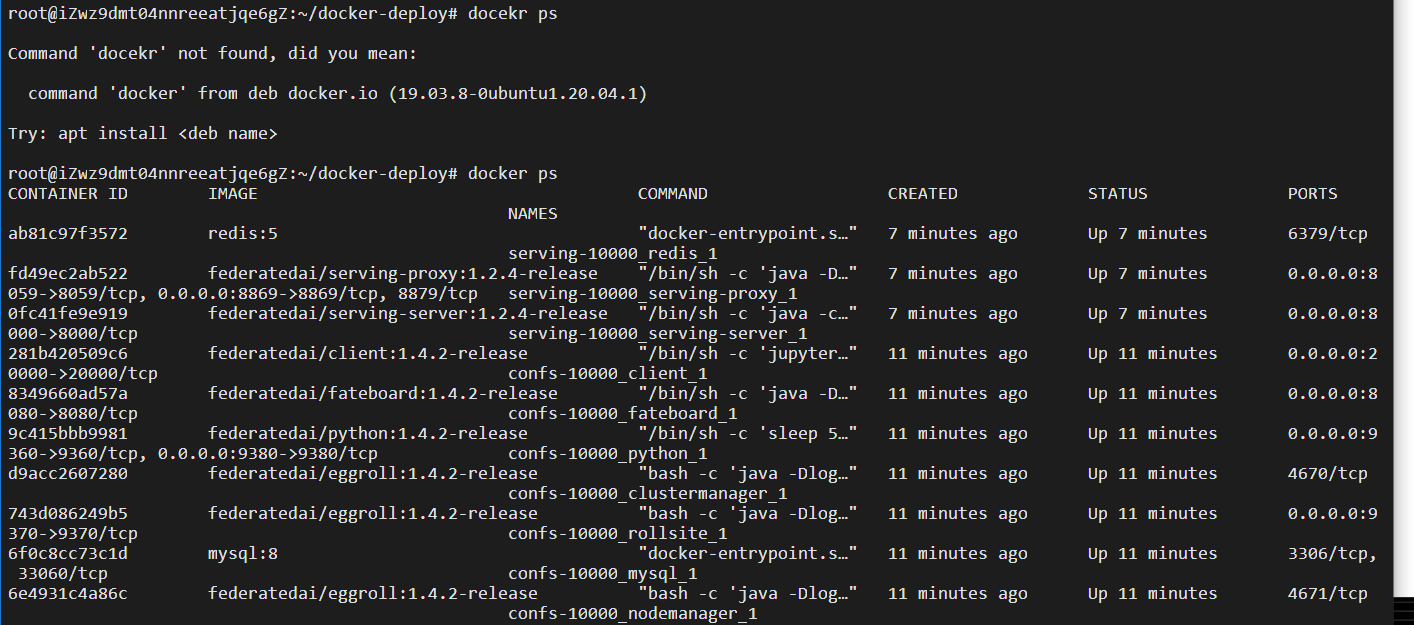The image size is (1414, 625).
Task: Click the STATUS column header
Action: (1117, 193)
